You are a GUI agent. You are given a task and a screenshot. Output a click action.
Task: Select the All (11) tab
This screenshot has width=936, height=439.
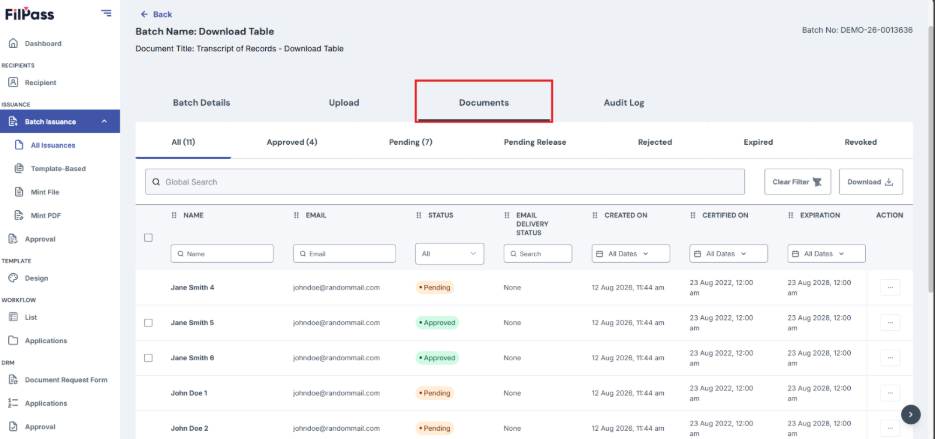click(183, 142)
